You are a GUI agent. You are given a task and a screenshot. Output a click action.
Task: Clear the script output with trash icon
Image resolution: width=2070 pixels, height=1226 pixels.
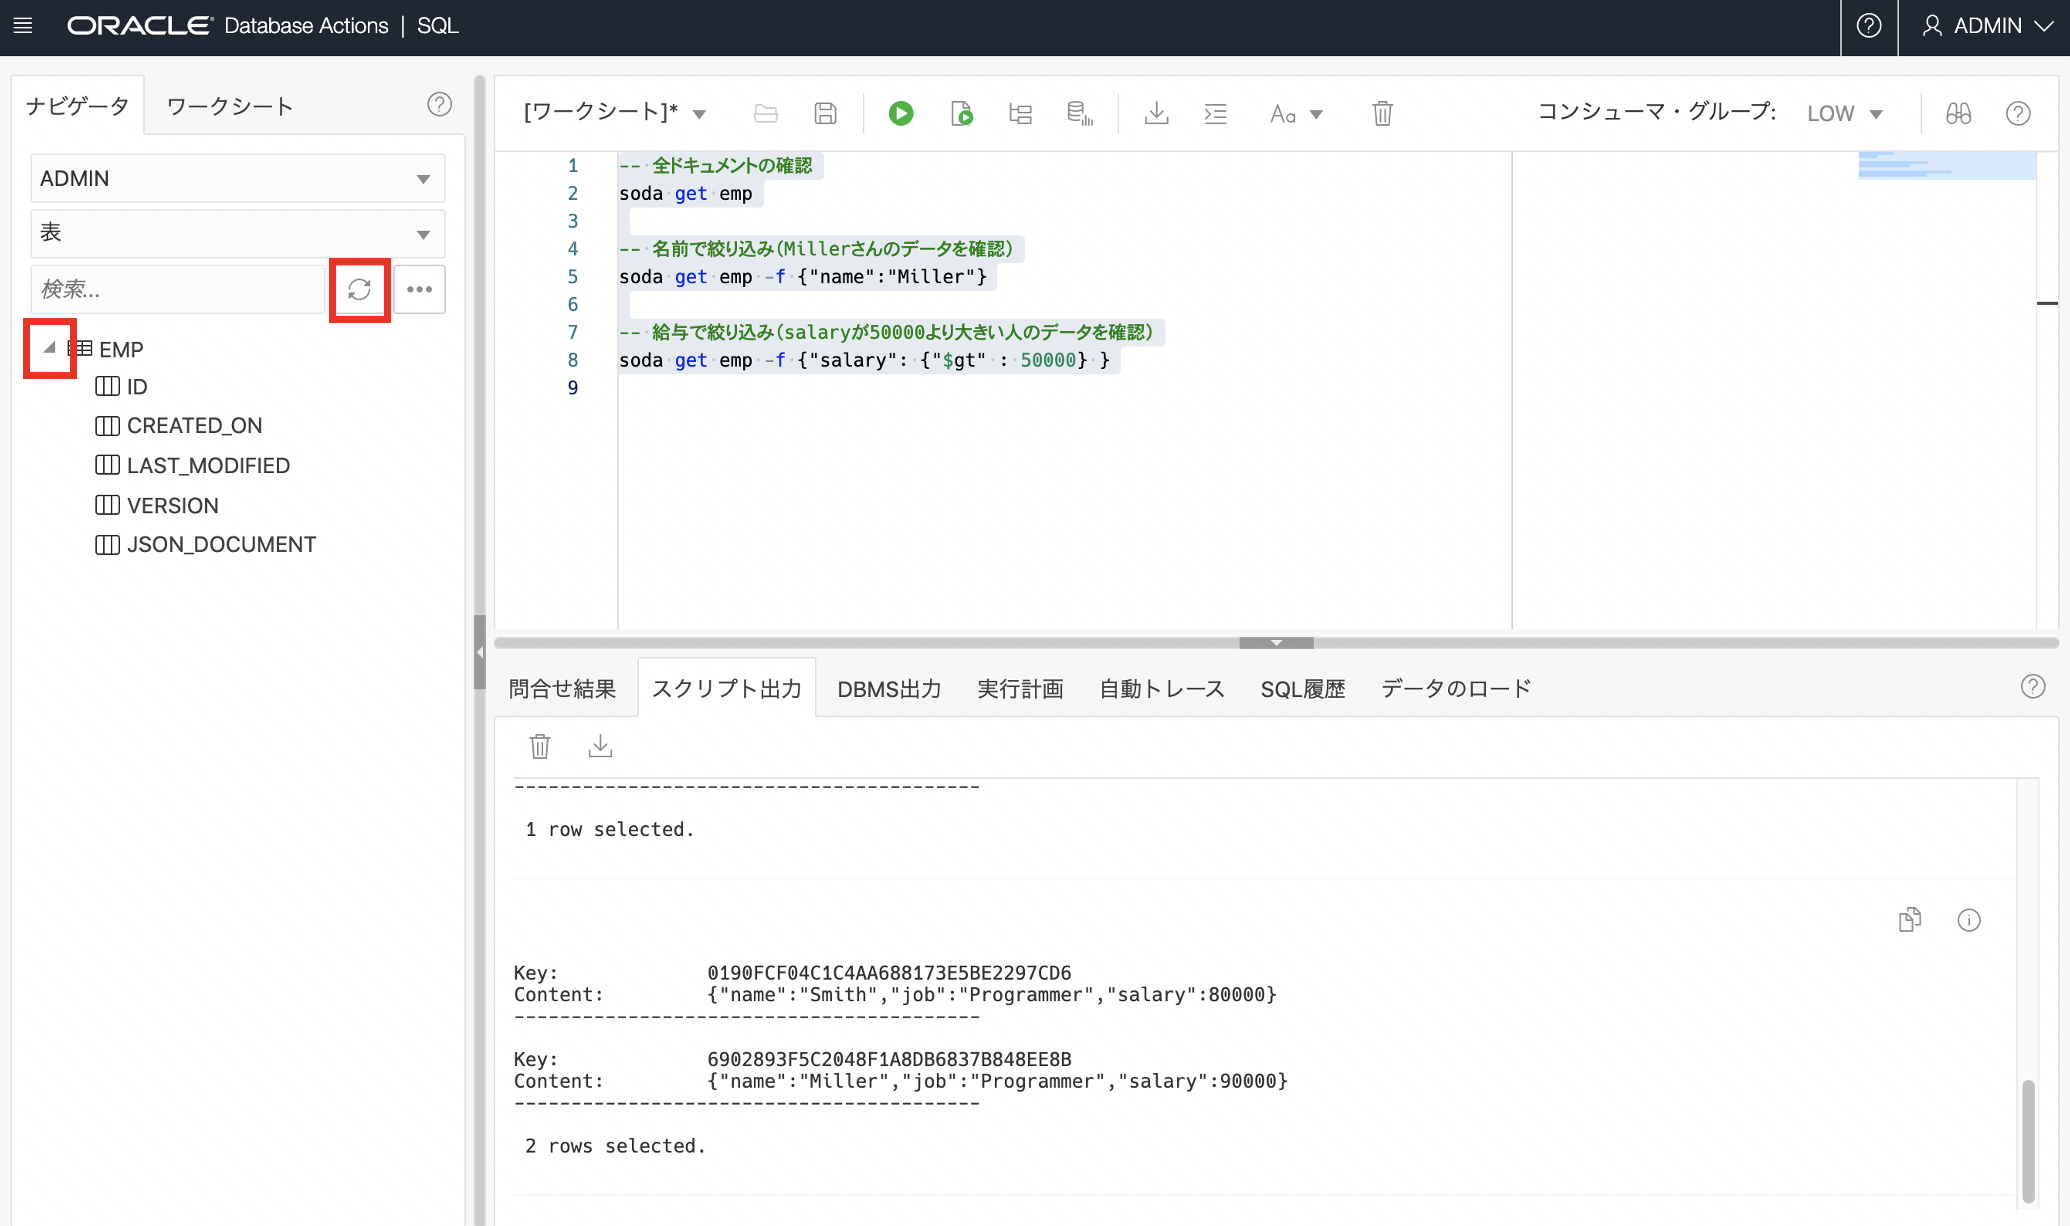coord(540,746)
